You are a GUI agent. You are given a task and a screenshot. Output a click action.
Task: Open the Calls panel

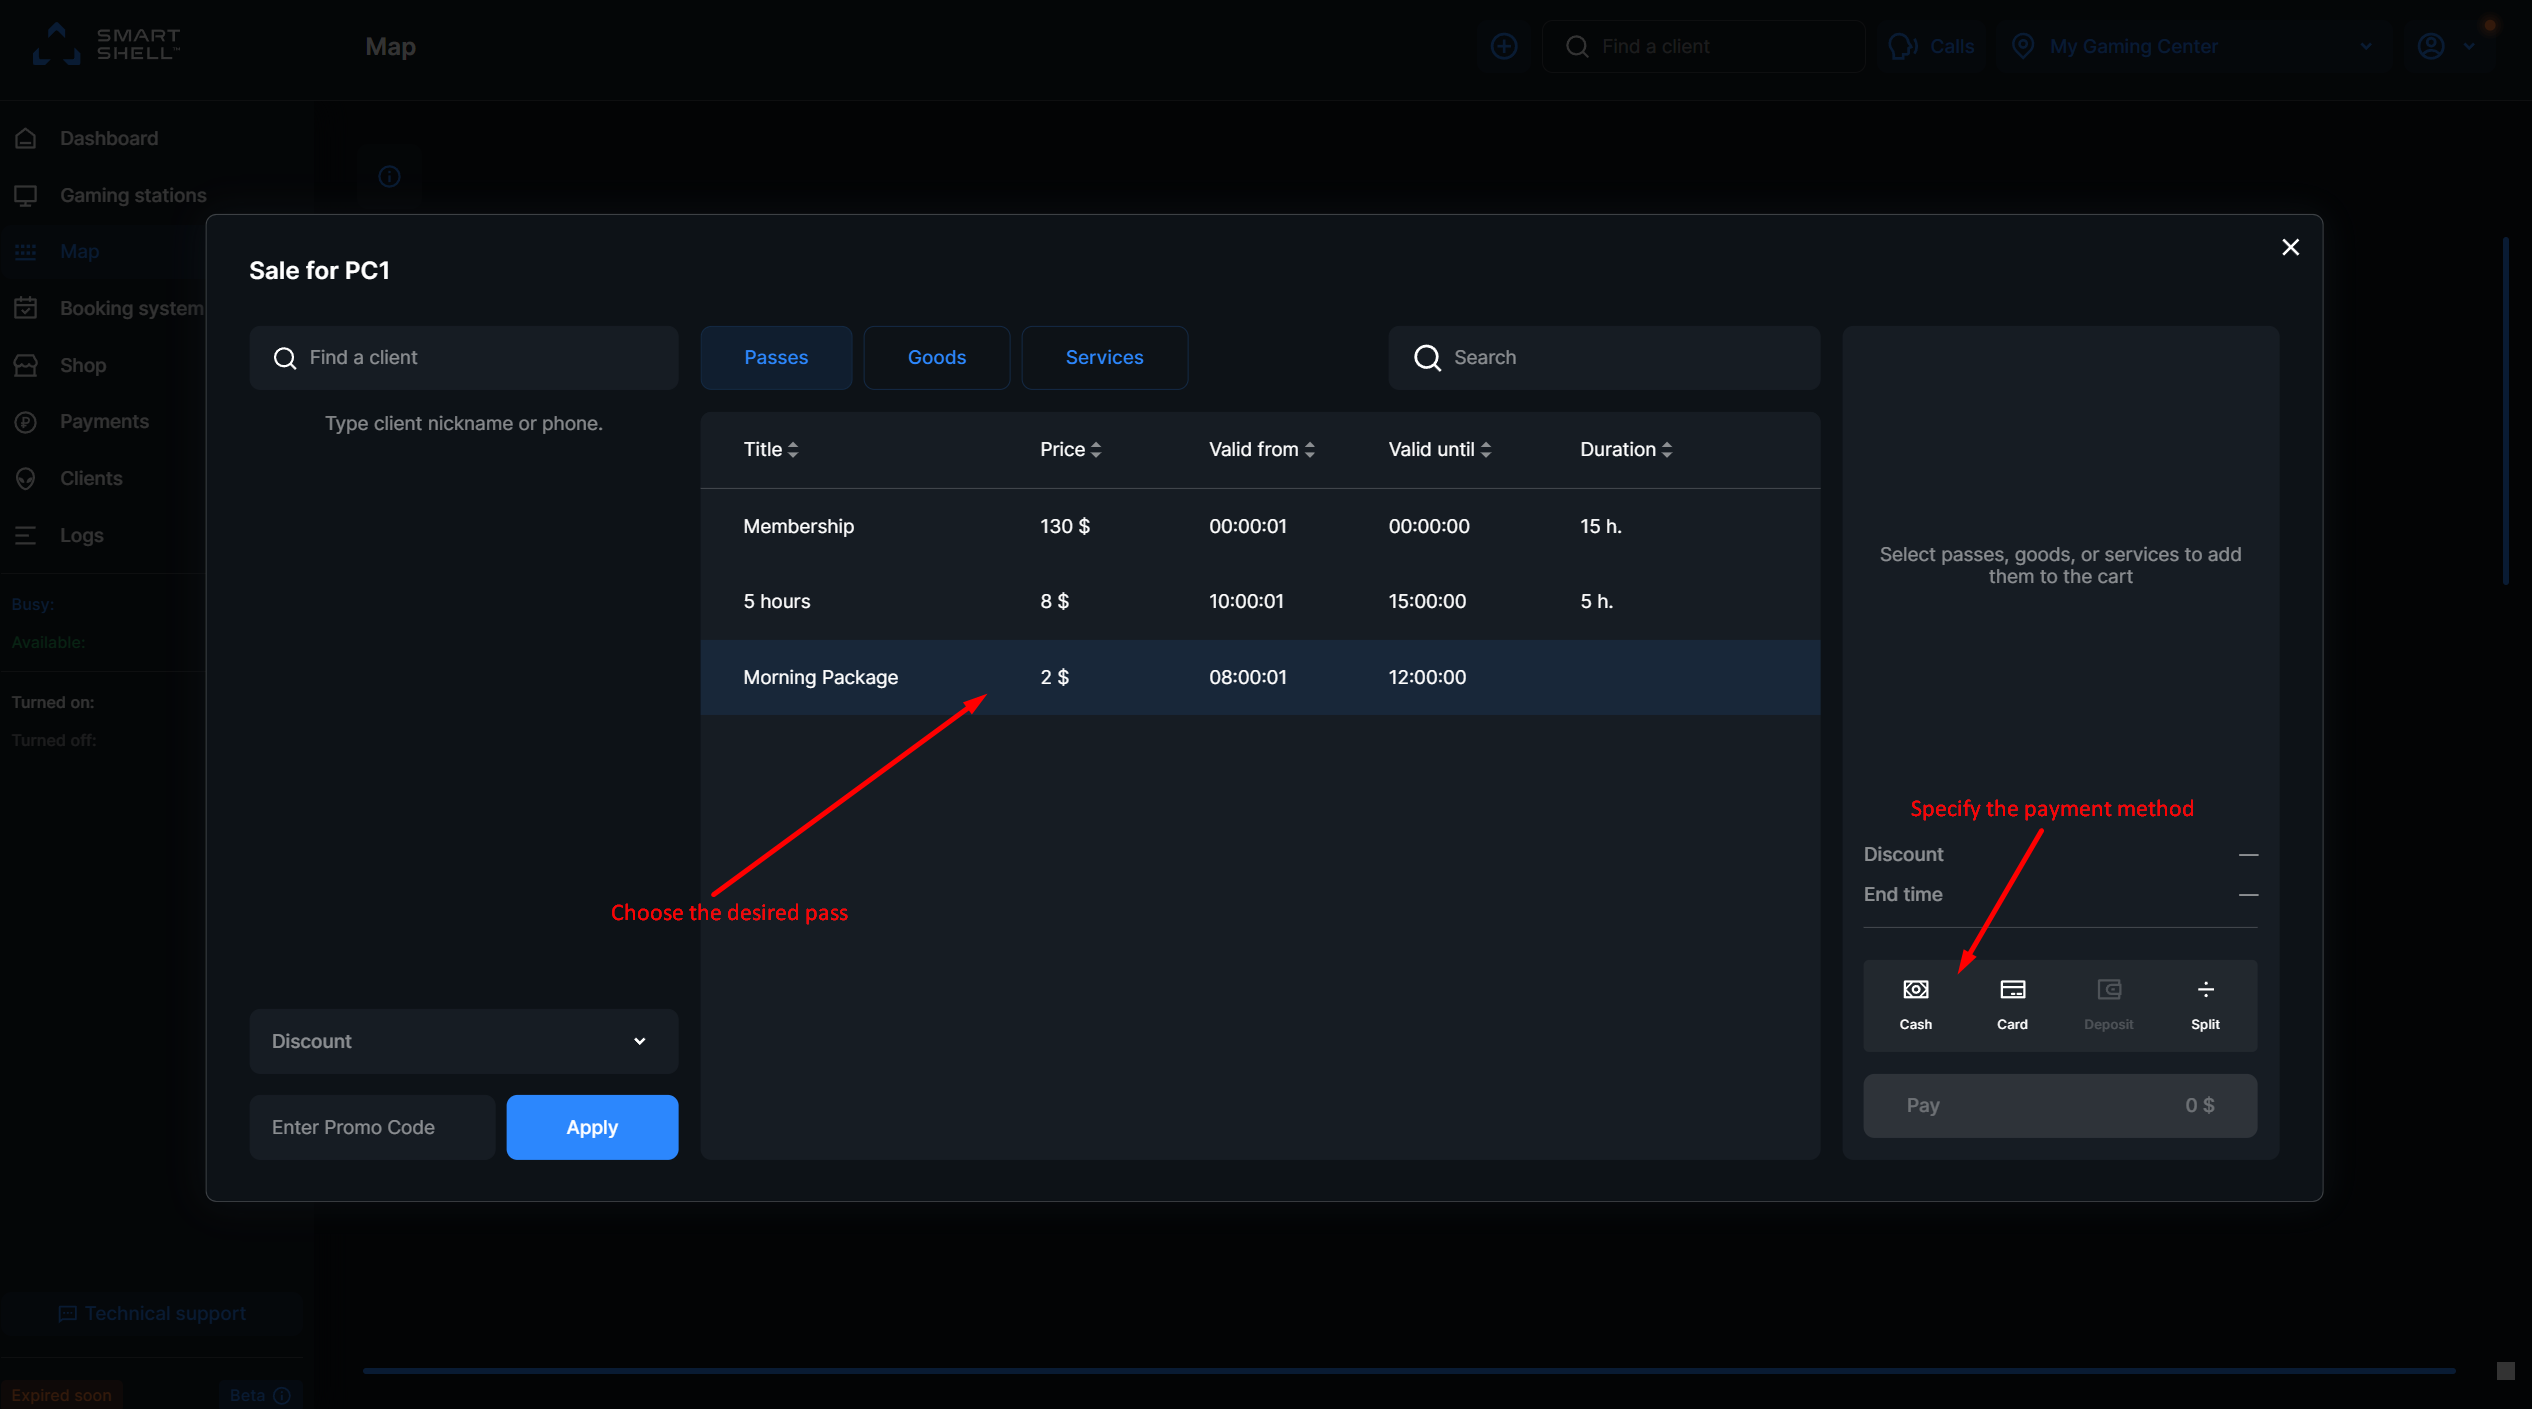[1931, 46]
